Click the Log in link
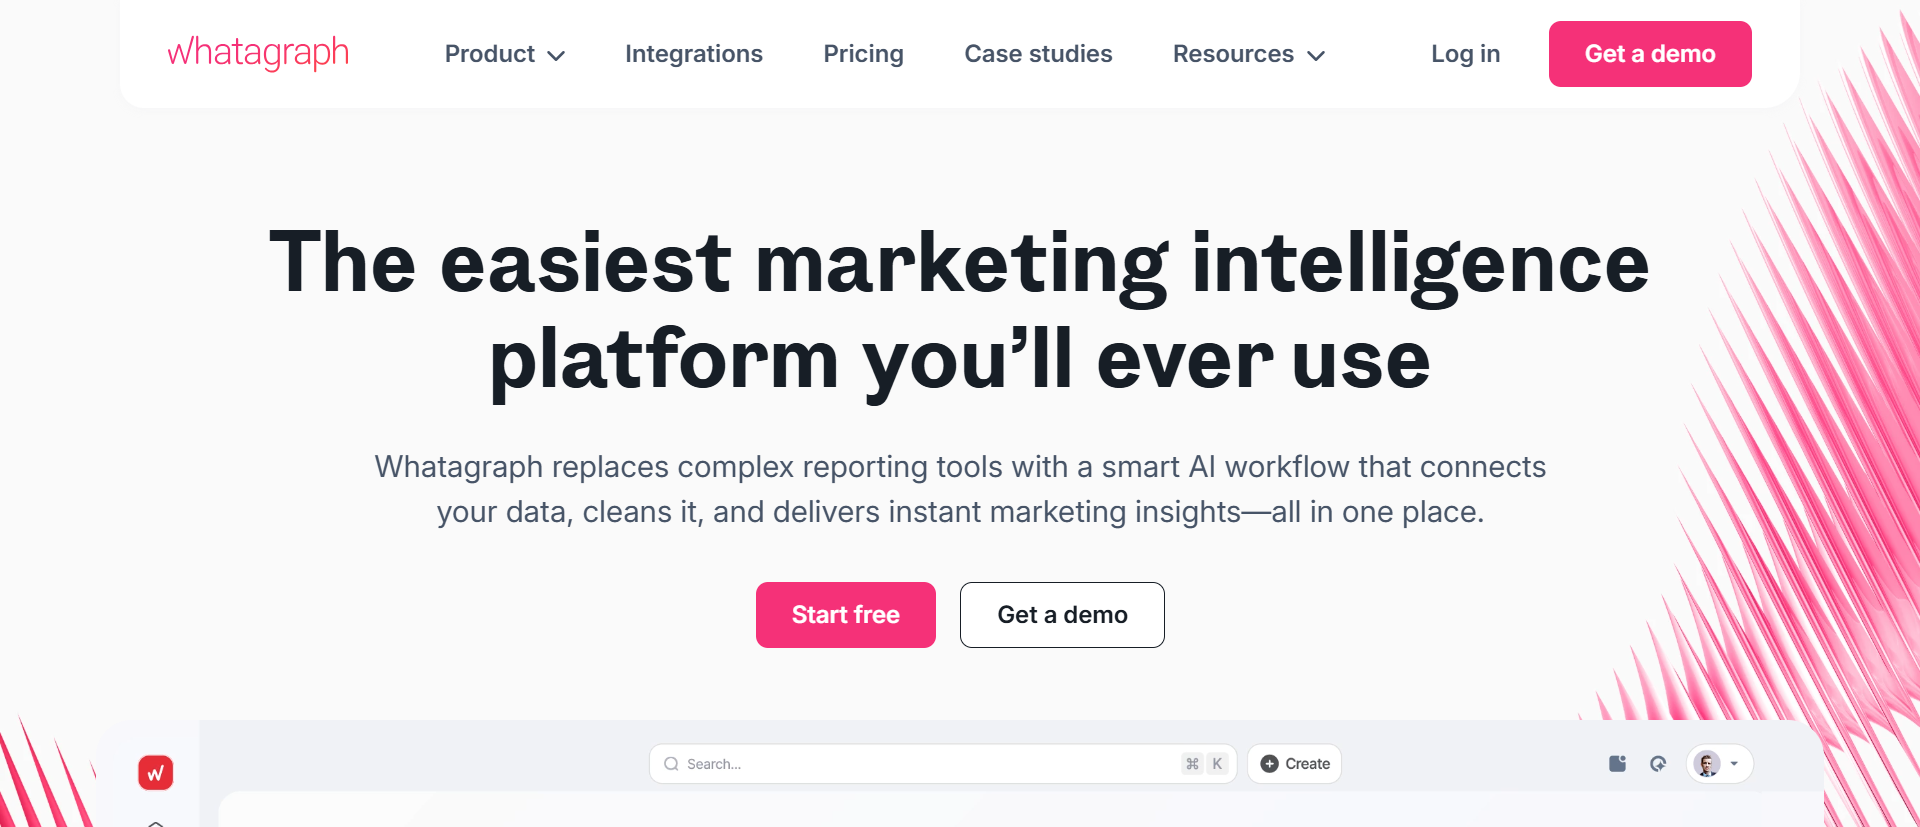The height and width of the screenshot is (827, 1920). point(1465,54)
